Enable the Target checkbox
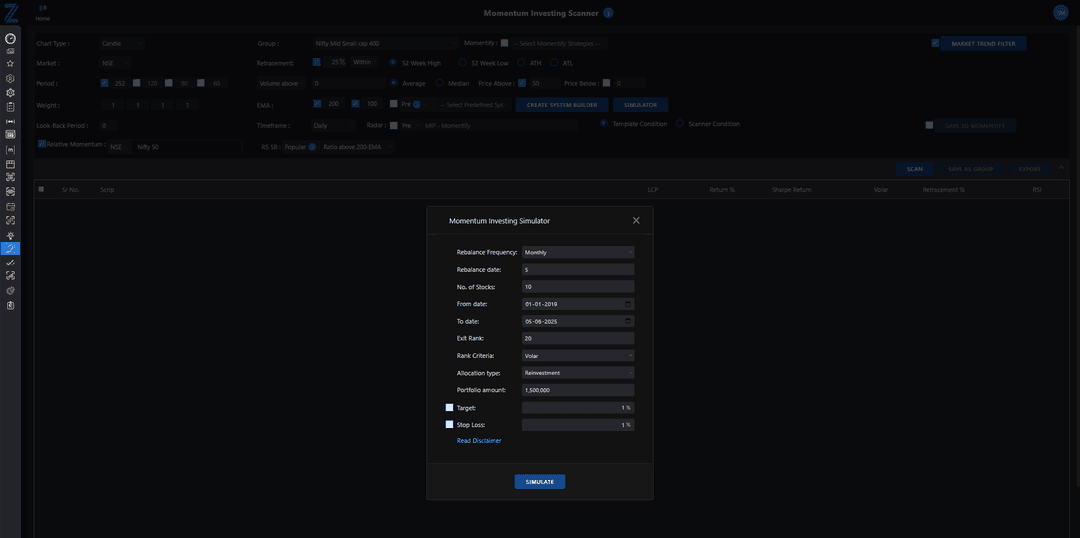The width and height of the screenshot is (1080, 538). click(x=449, y=407)
